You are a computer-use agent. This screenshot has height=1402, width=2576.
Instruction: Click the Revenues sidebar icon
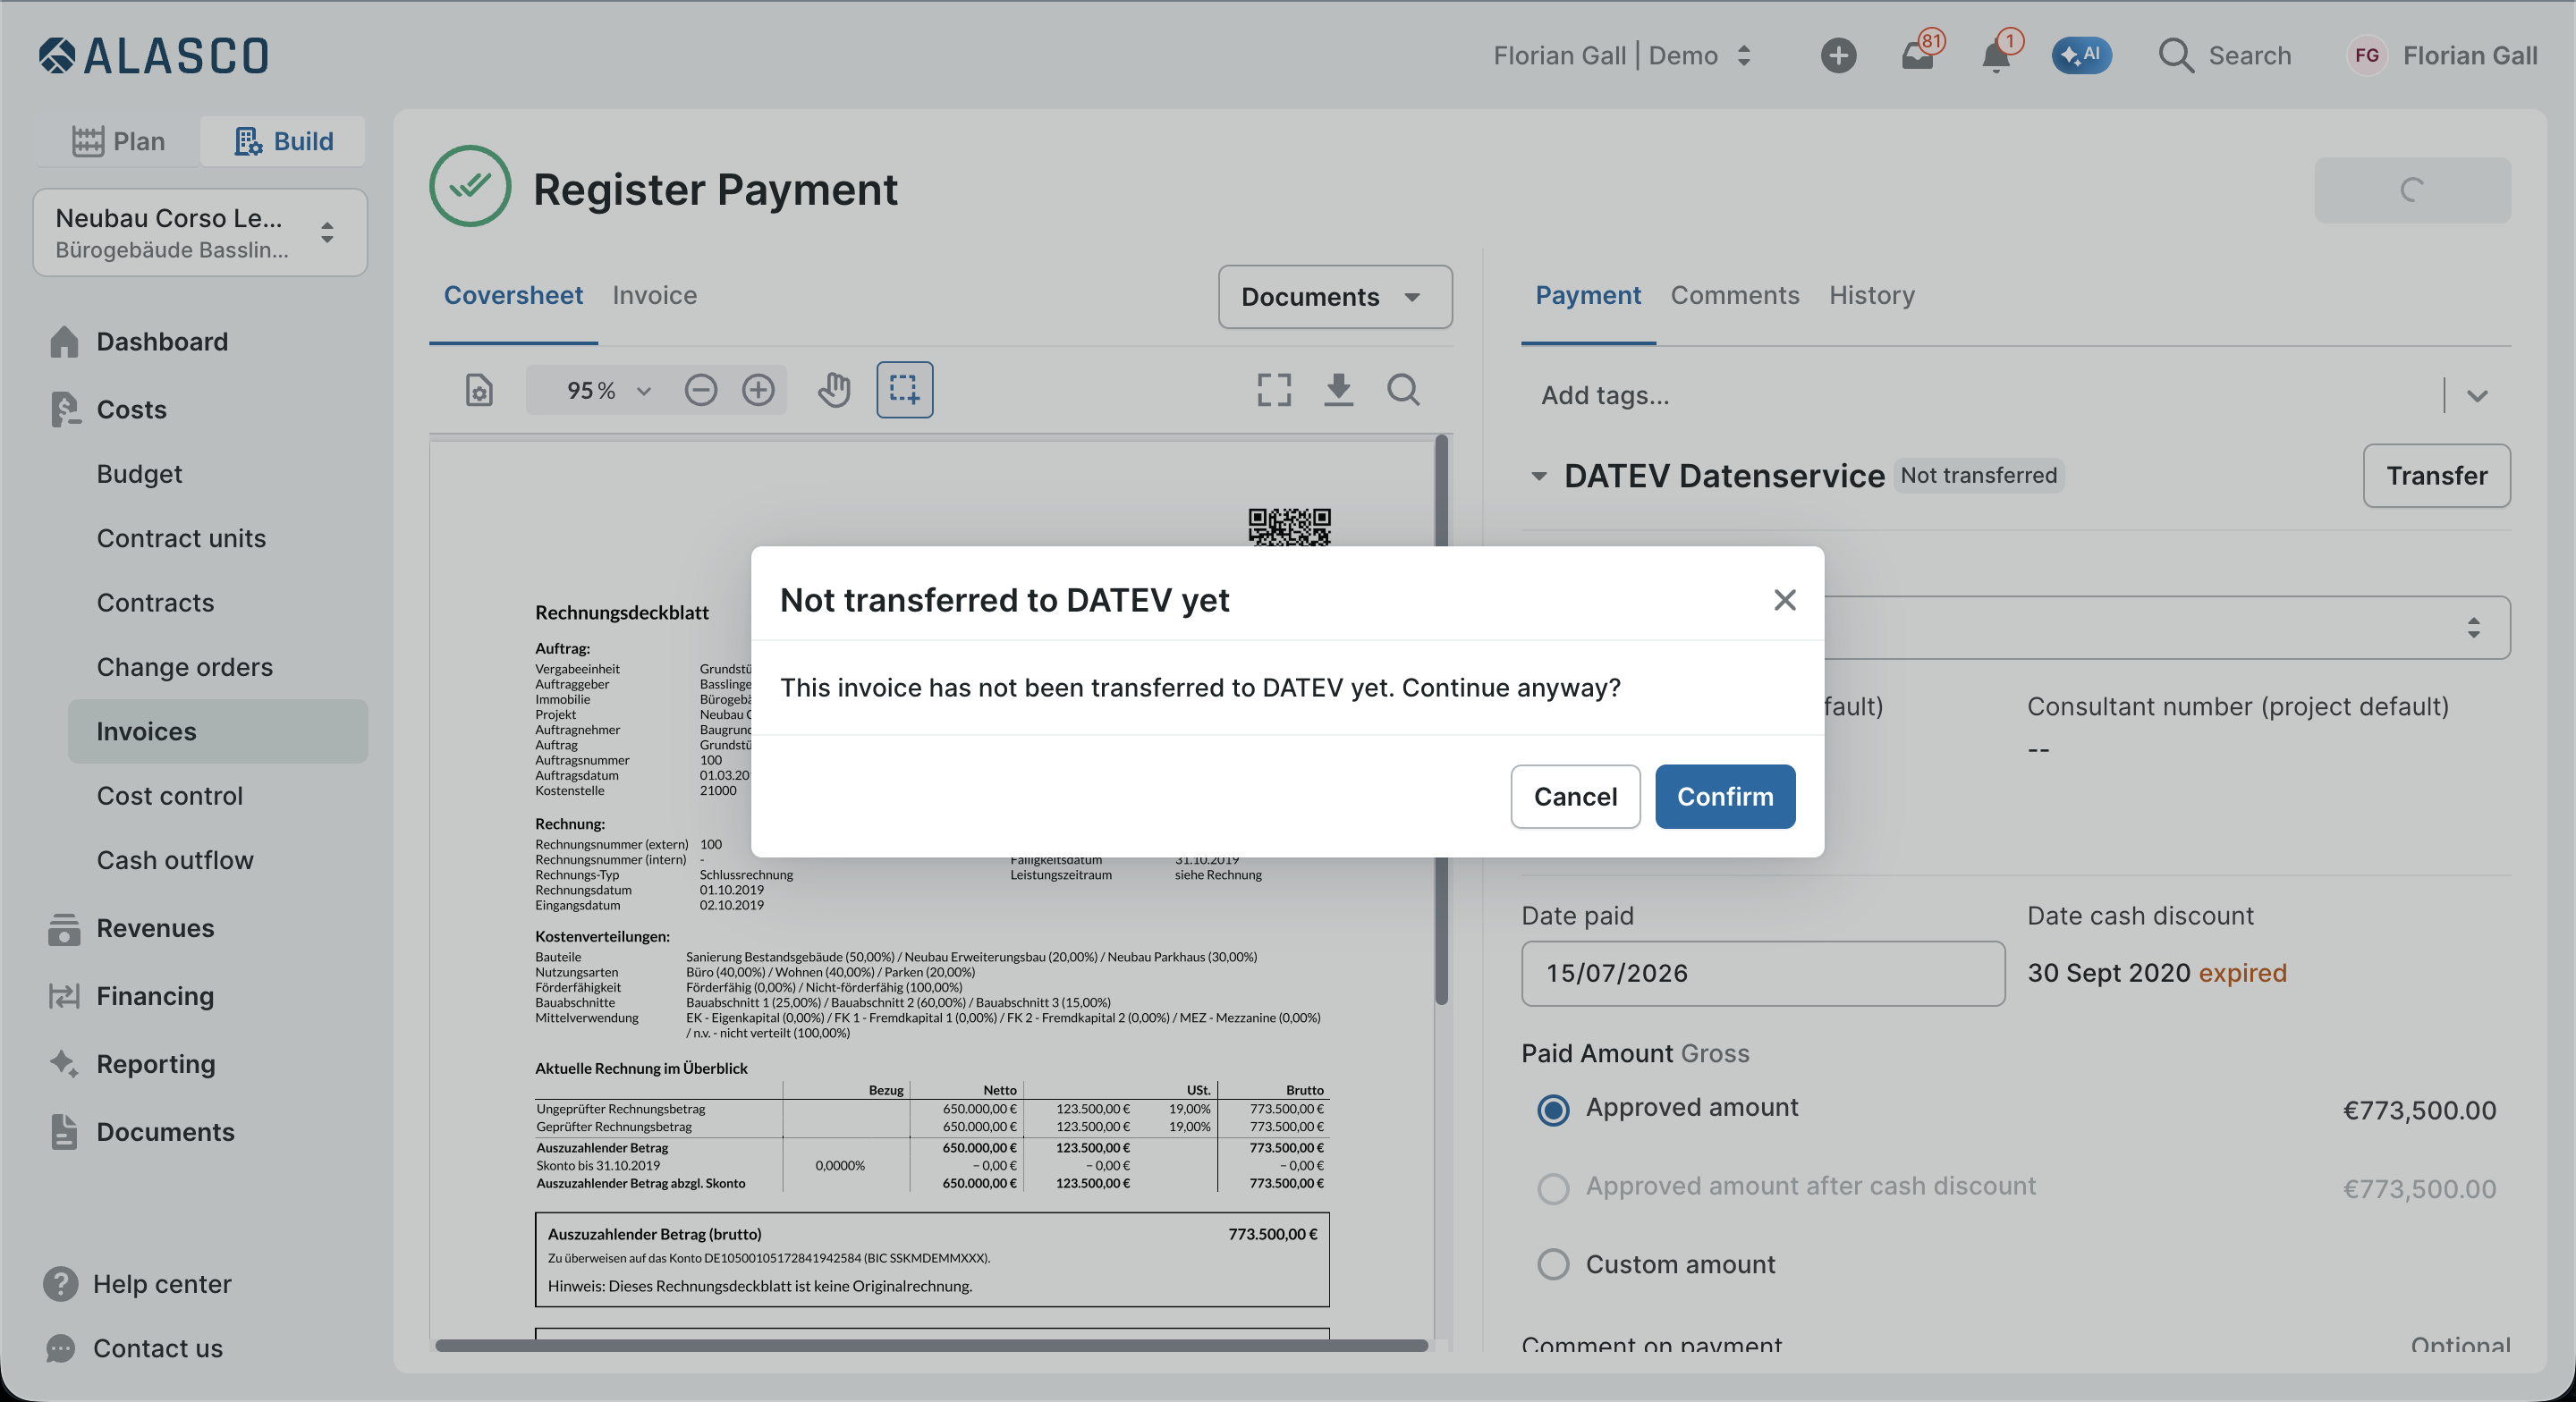(64, 928)
